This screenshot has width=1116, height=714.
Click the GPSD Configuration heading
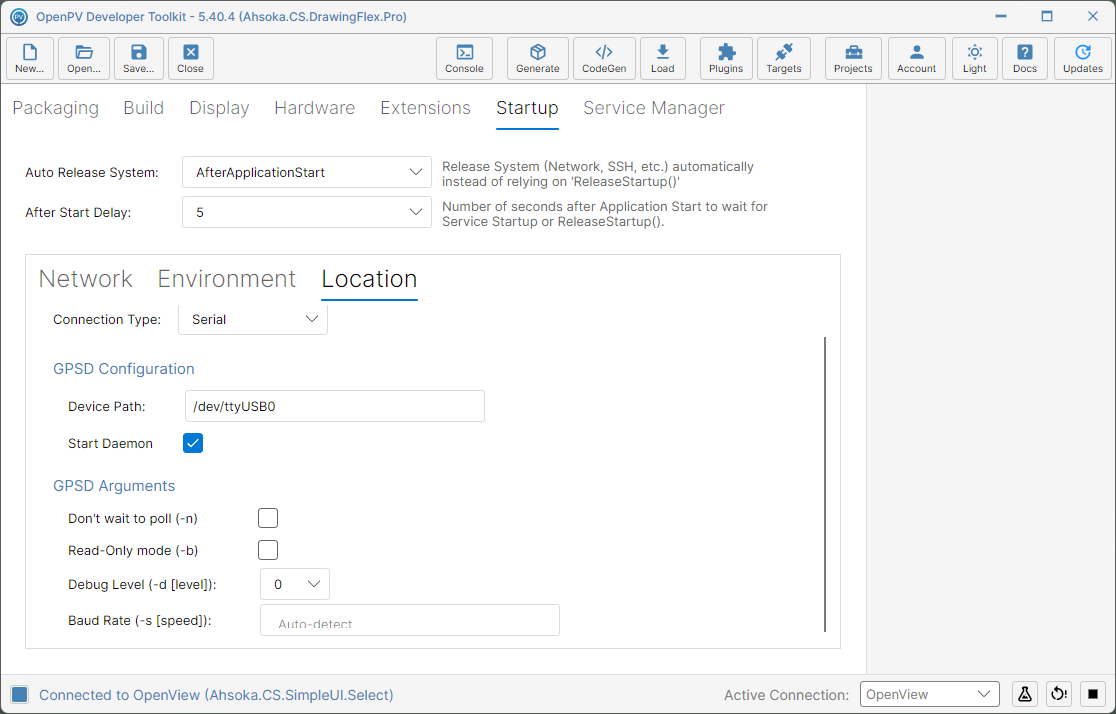tap(124, 369)
